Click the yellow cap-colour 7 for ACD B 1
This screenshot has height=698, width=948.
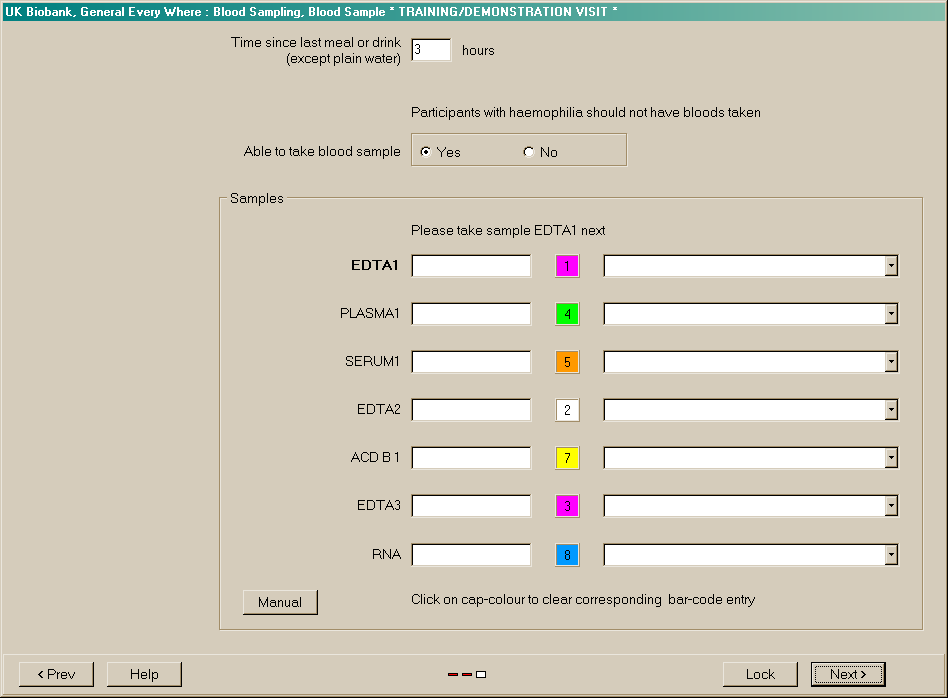[567, 458]
